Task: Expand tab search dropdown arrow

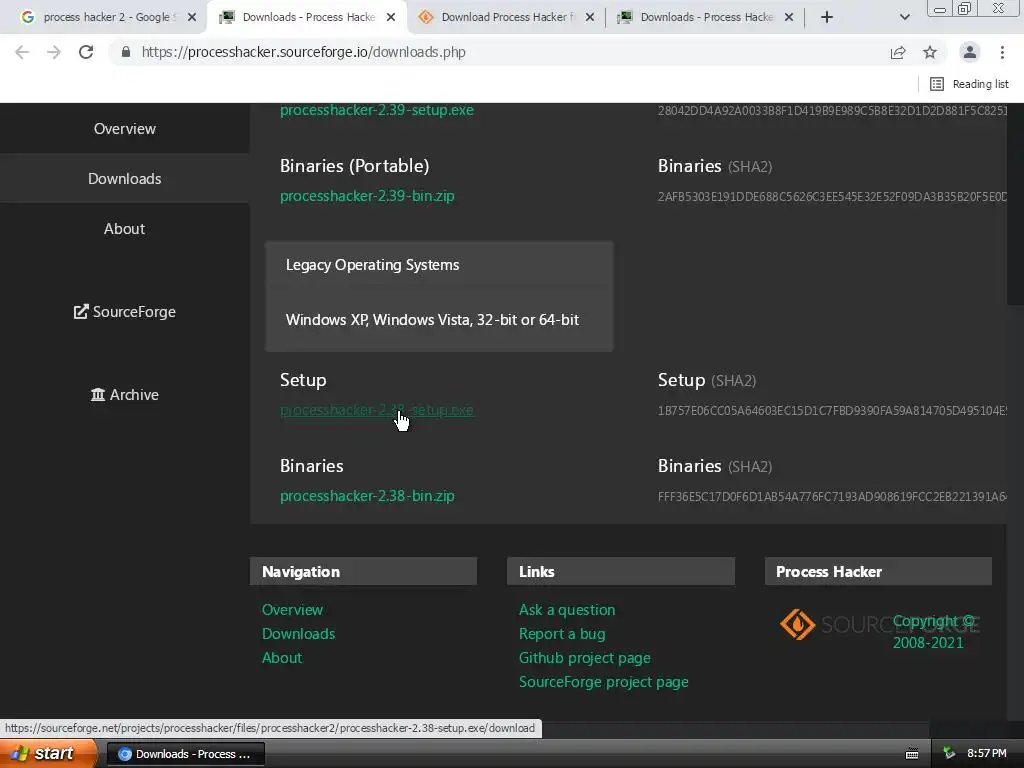Action: coord(904,17)
